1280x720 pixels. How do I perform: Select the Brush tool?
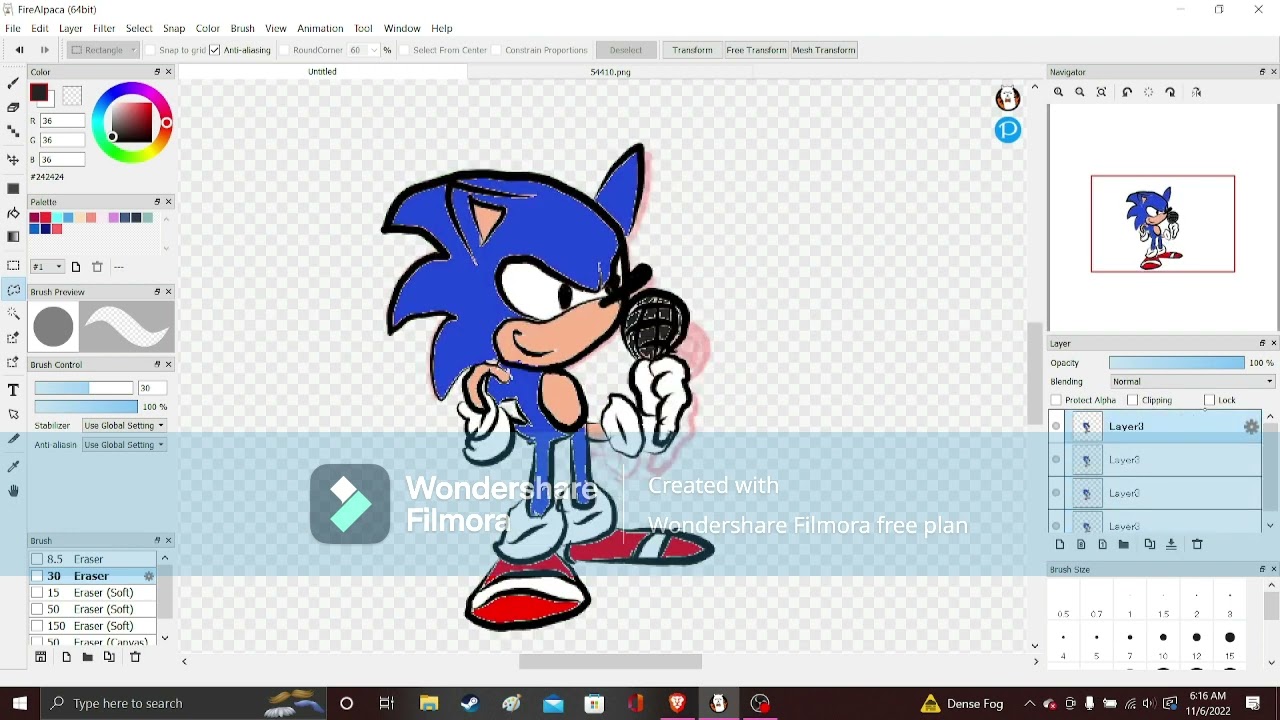tap(13, 83)
